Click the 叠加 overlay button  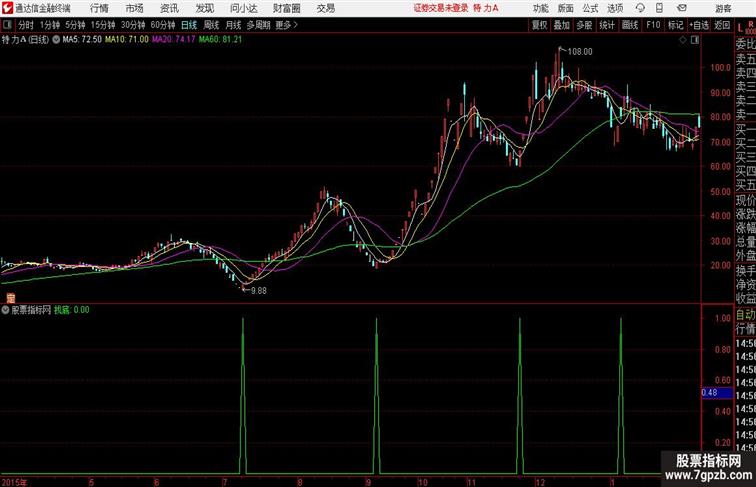coord(562,25)
